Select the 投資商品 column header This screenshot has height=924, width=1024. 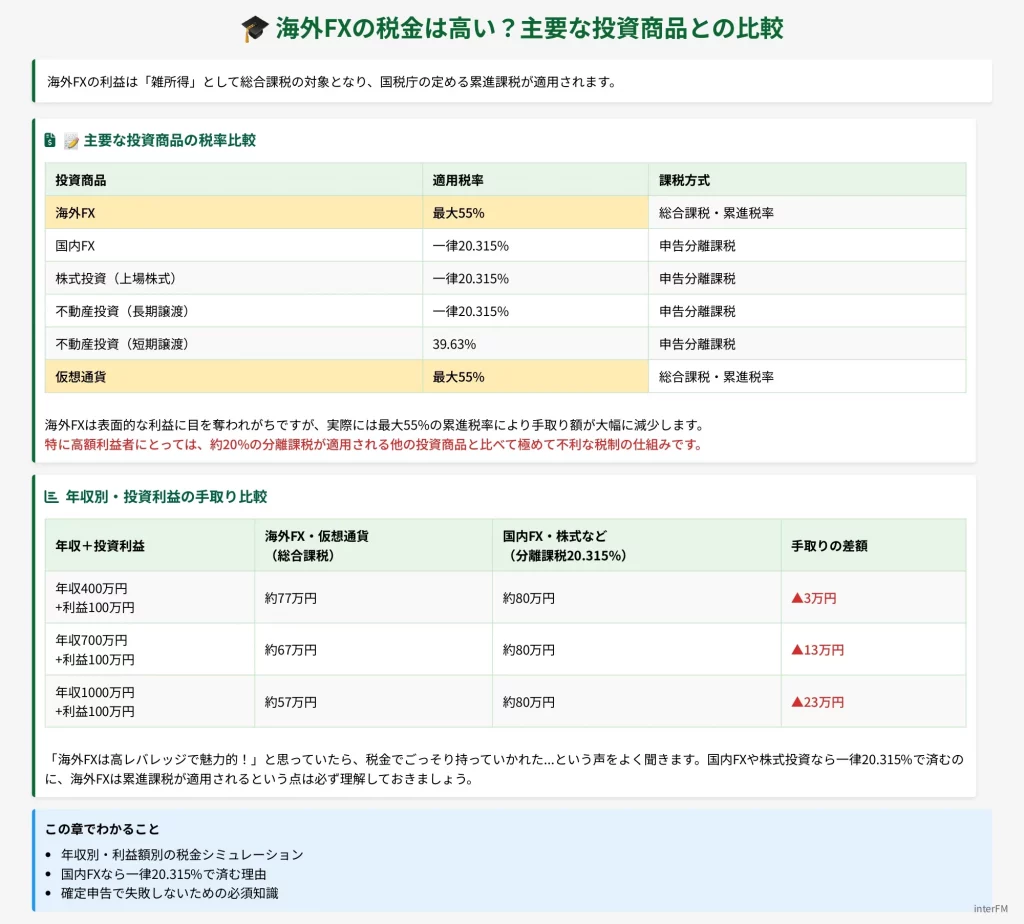82,180
